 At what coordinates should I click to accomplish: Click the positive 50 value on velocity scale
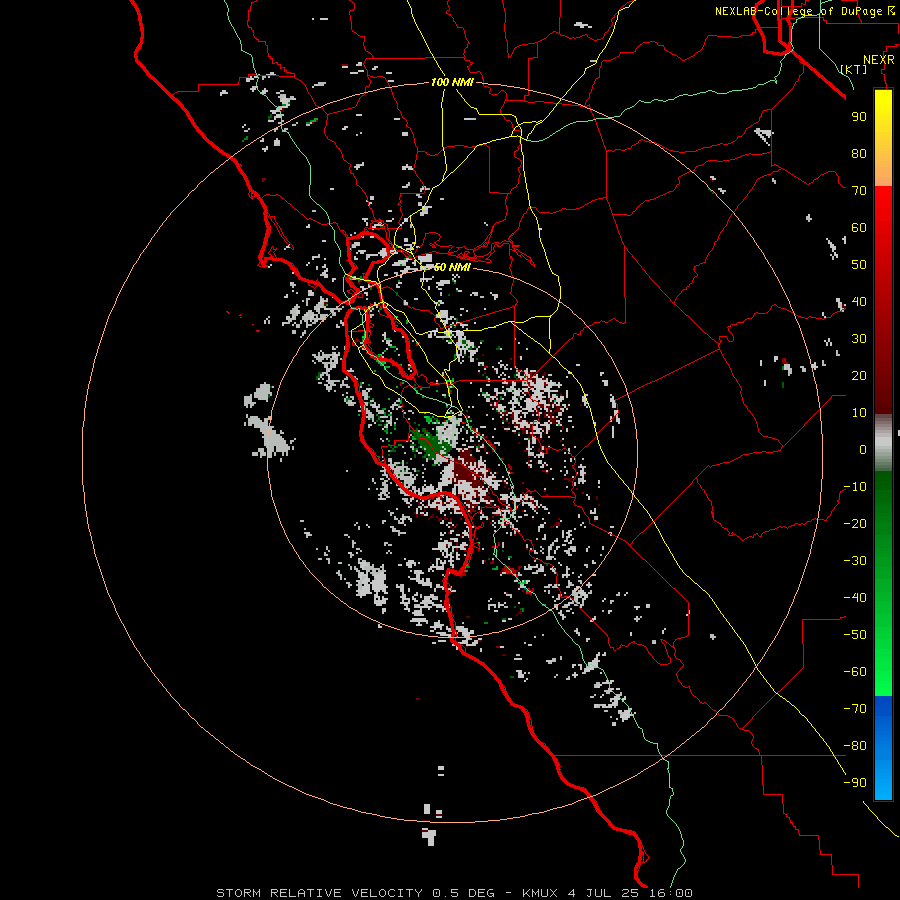(859, 265)
